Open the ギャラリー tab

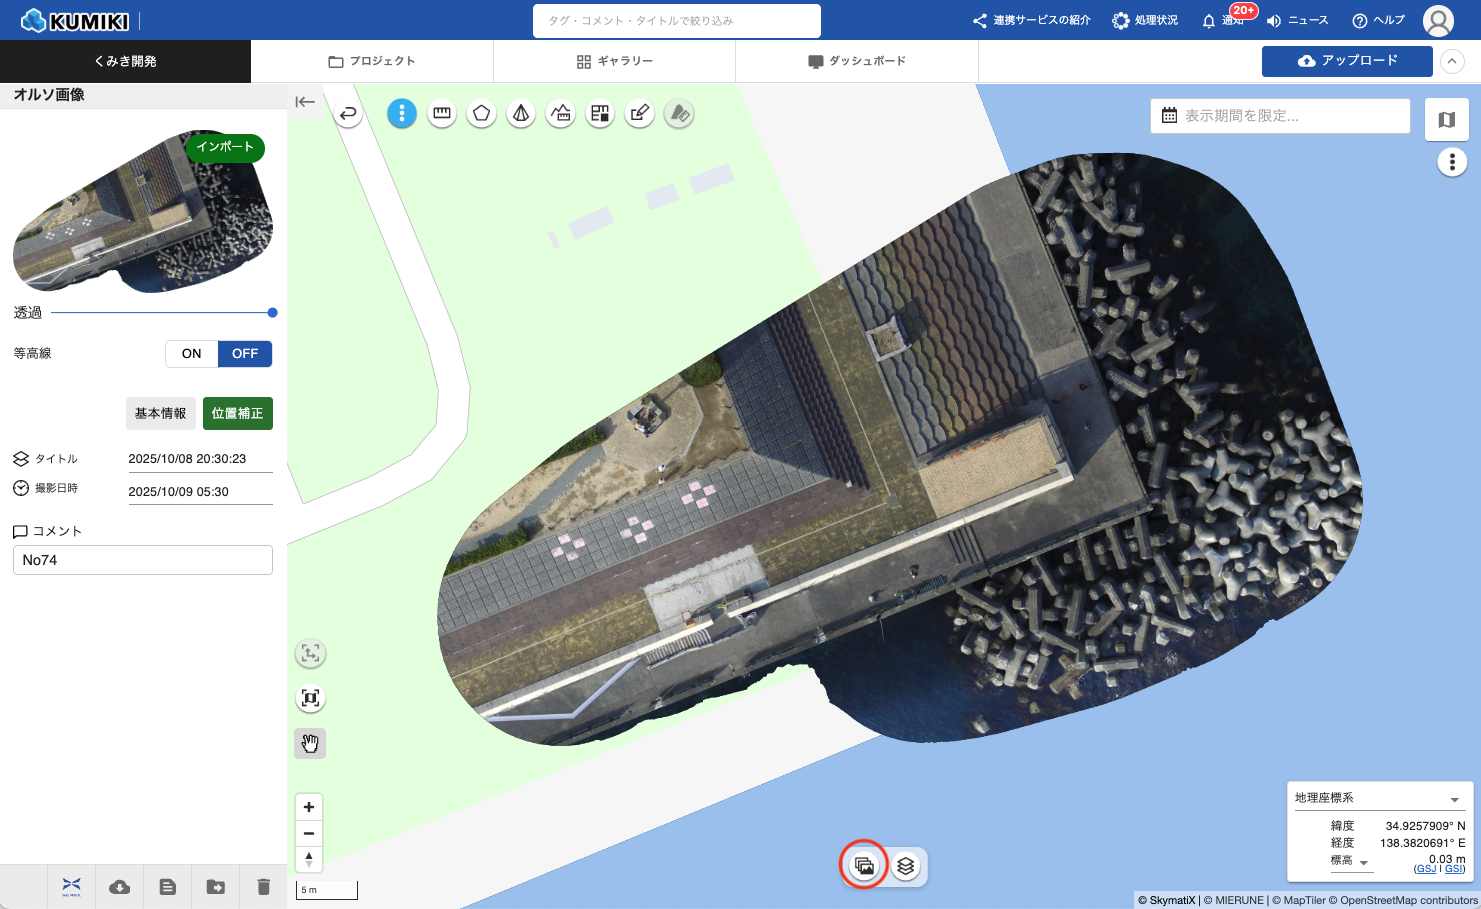[x=614, y=61]
